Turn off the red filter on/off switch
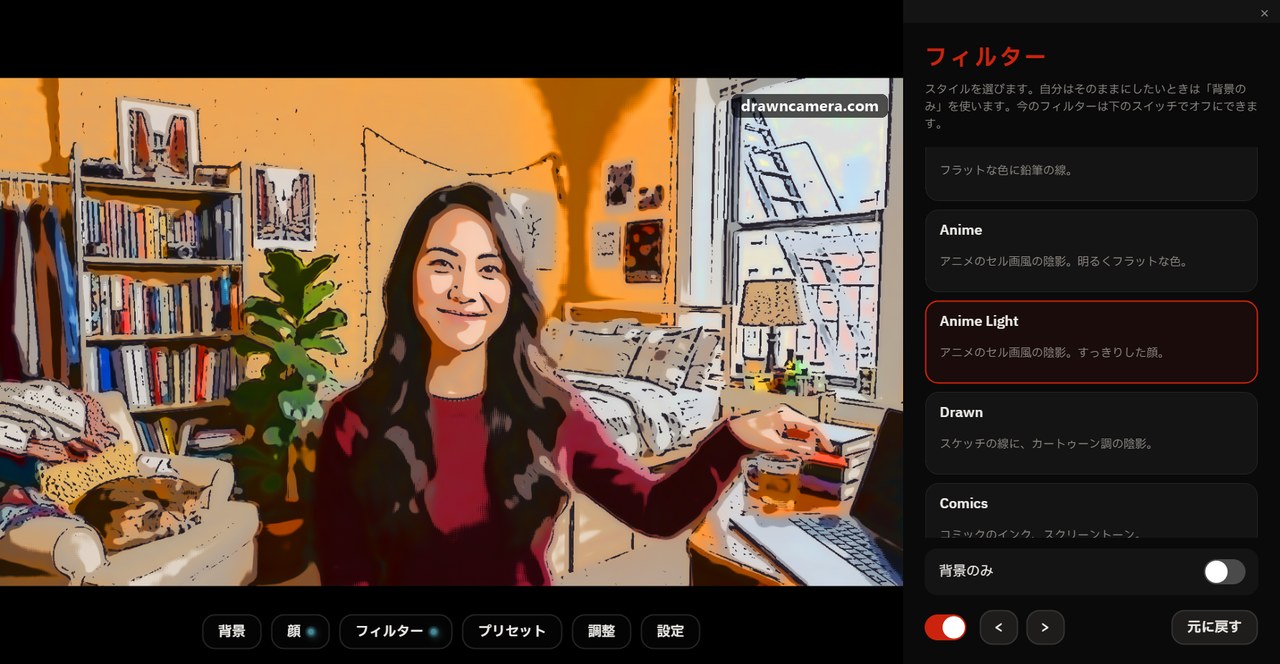This screenshot has height=664, width=1280. click(x=945, y=627)
